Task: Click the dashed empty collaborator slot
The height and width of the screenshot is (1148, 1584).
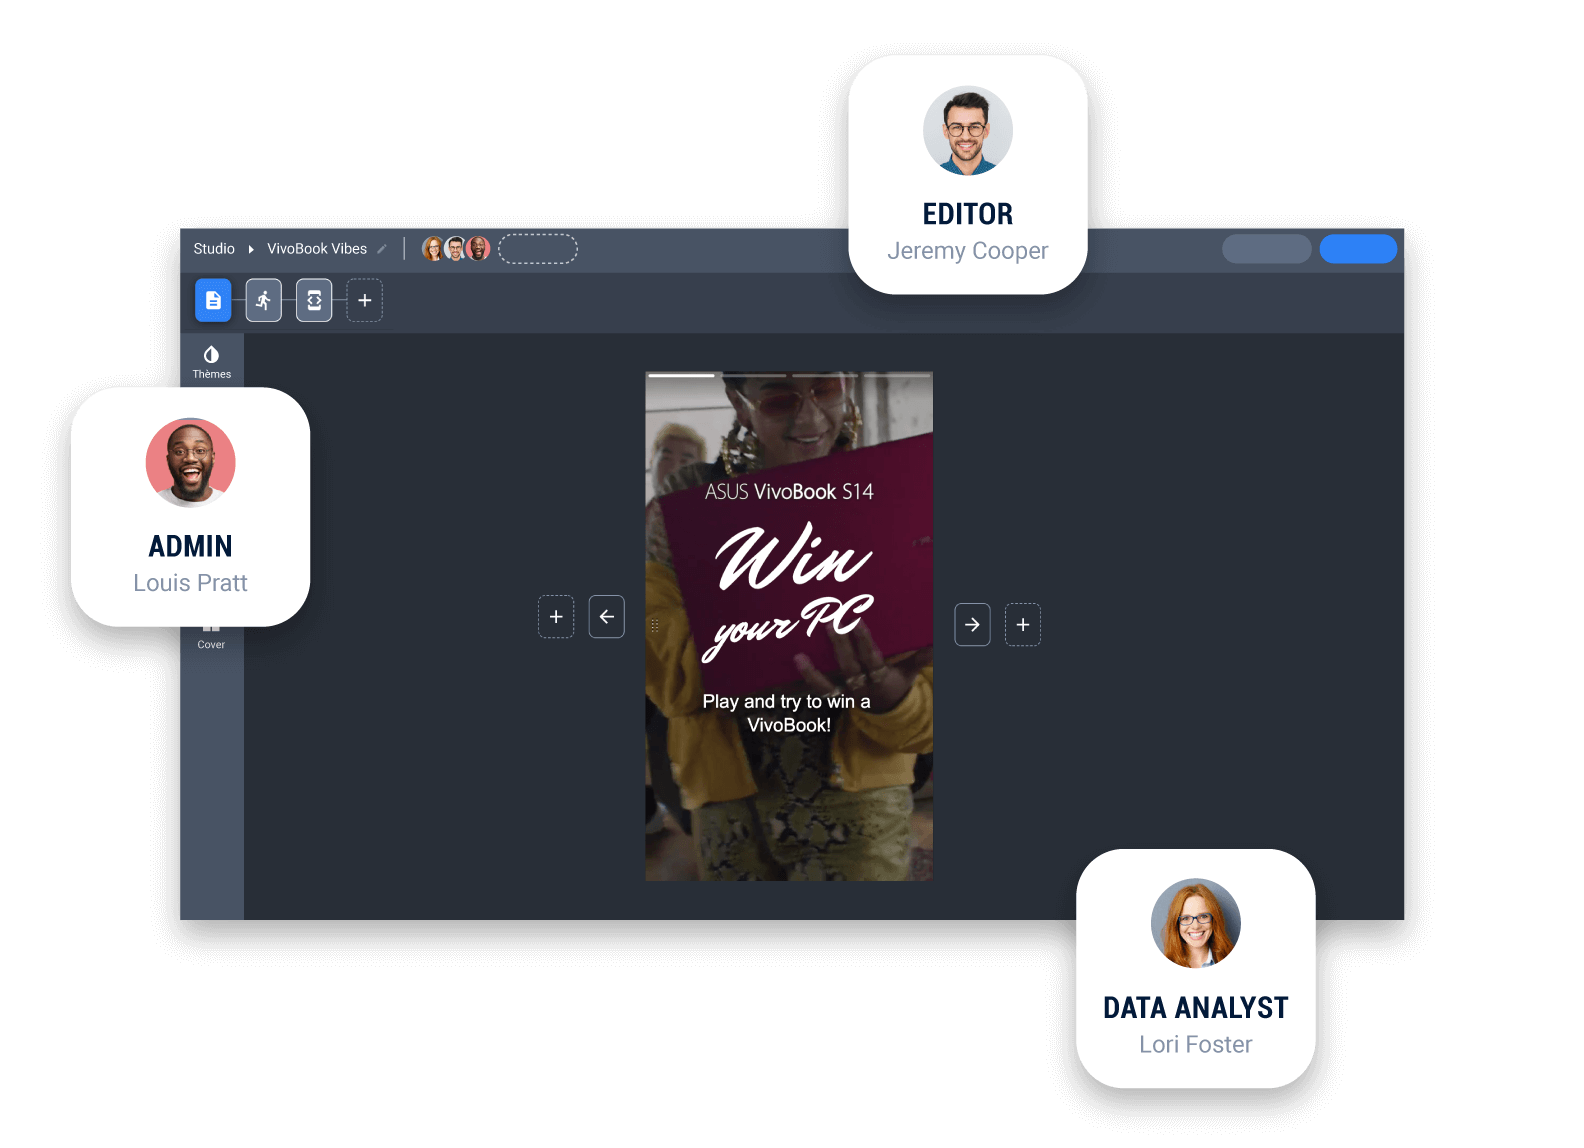Action: click(538, 249)
